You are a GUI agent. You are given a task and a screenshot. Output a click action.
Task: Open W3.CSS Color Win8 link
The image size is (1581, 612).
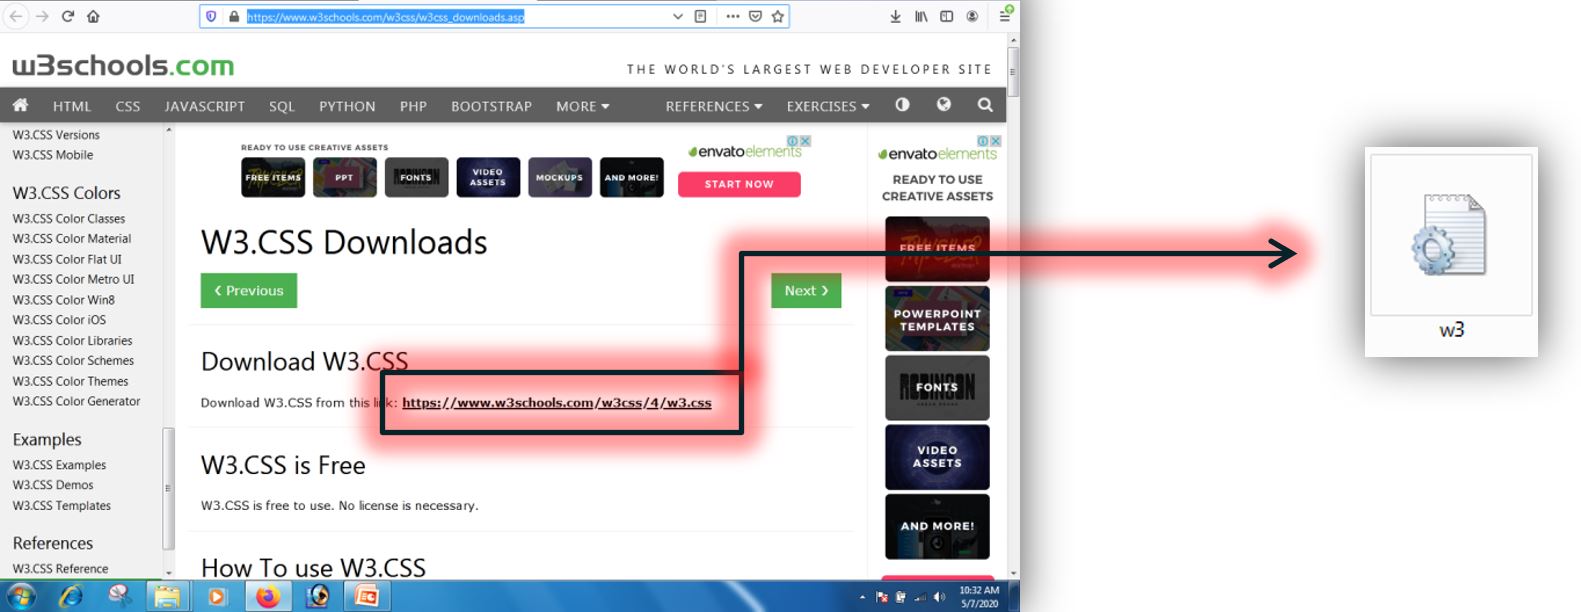[64, 300]
